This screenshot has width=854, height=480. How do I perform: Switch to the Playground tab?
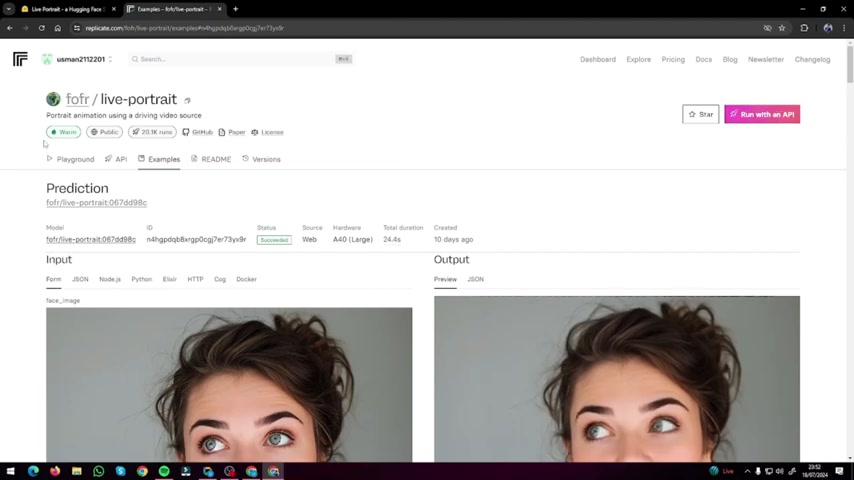70,159
